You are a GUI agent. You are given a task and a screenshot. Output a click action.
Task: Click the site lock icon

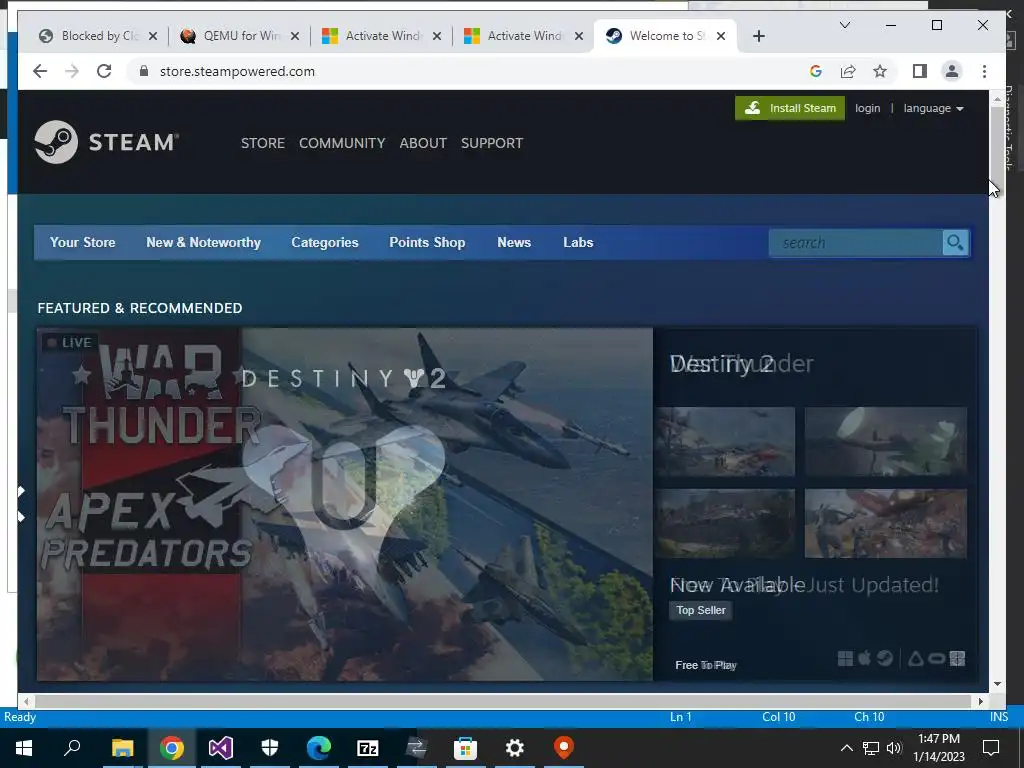click(x=144, y=71)
